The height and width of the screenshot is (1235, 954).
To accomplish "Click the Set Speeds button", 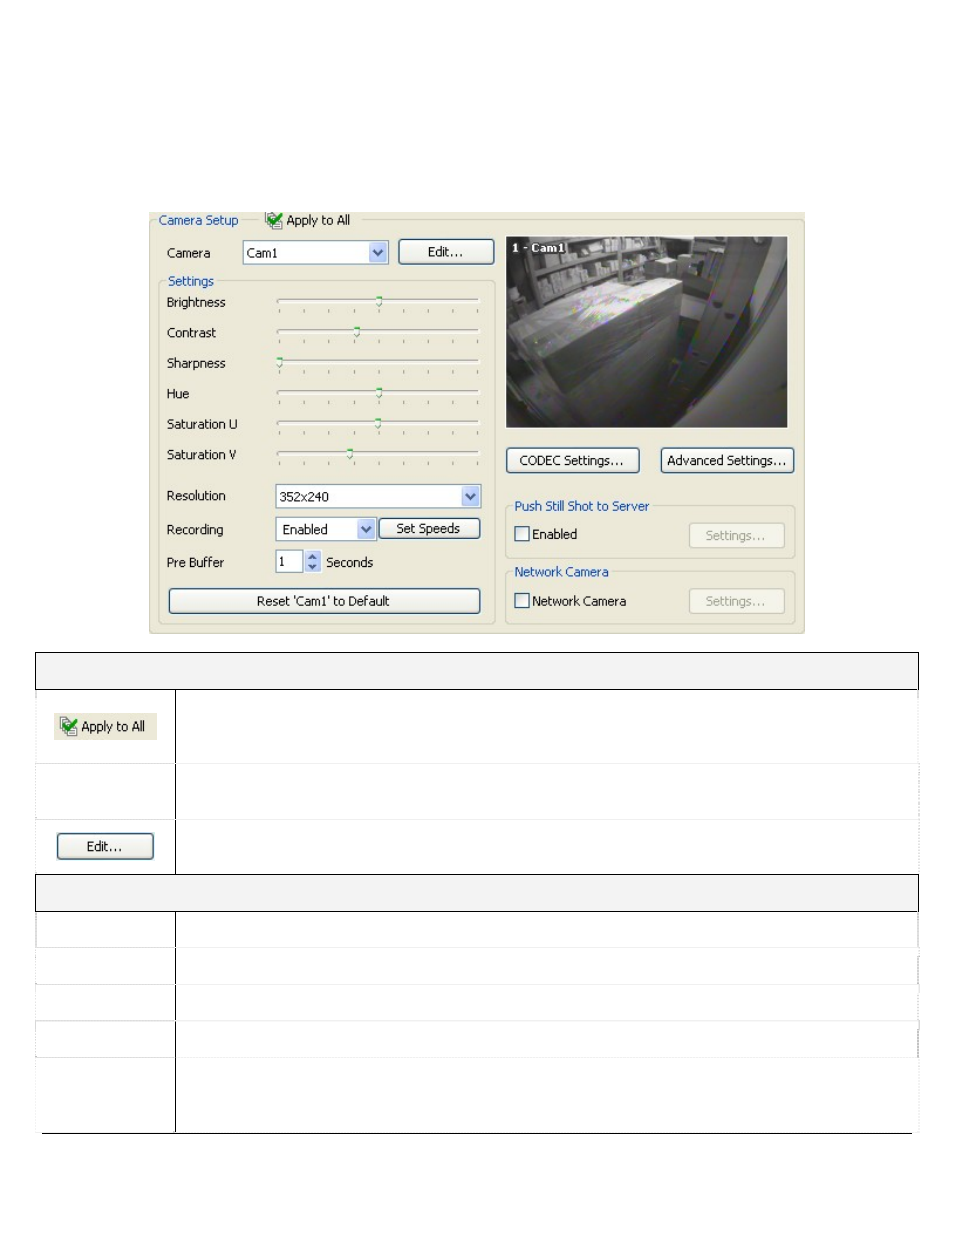I will tap(429, 529).
